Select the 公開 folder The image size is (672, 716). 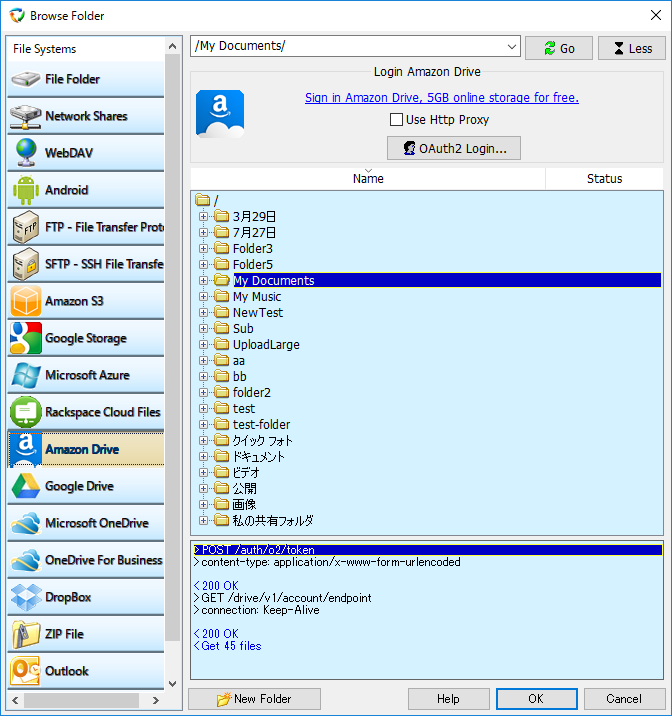tap(245, 488)
